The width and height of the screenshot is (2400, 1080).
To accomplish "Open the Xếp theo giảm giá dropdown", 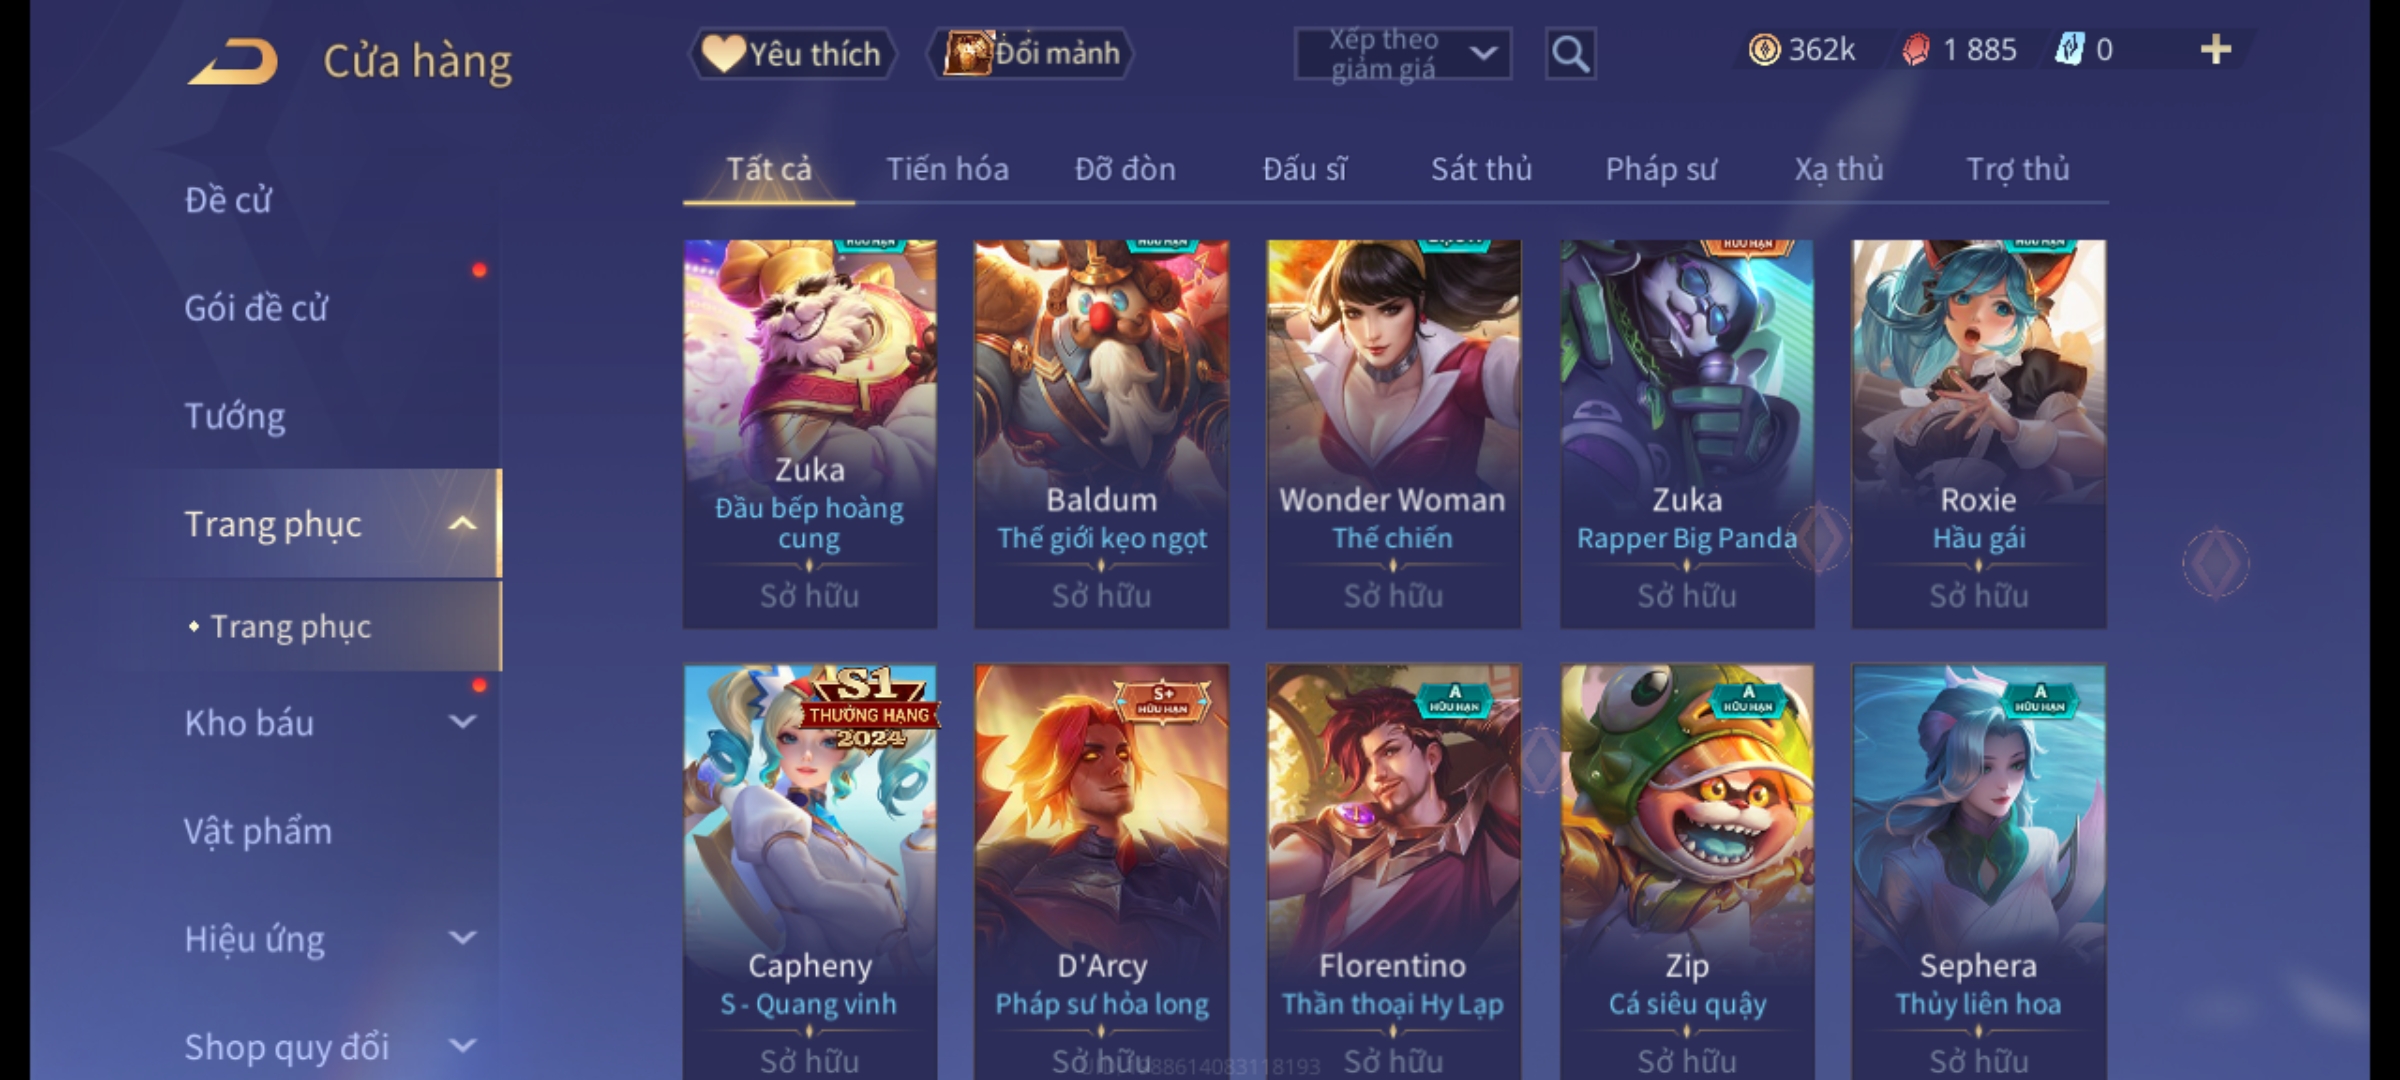I will tap(1403, 54).
